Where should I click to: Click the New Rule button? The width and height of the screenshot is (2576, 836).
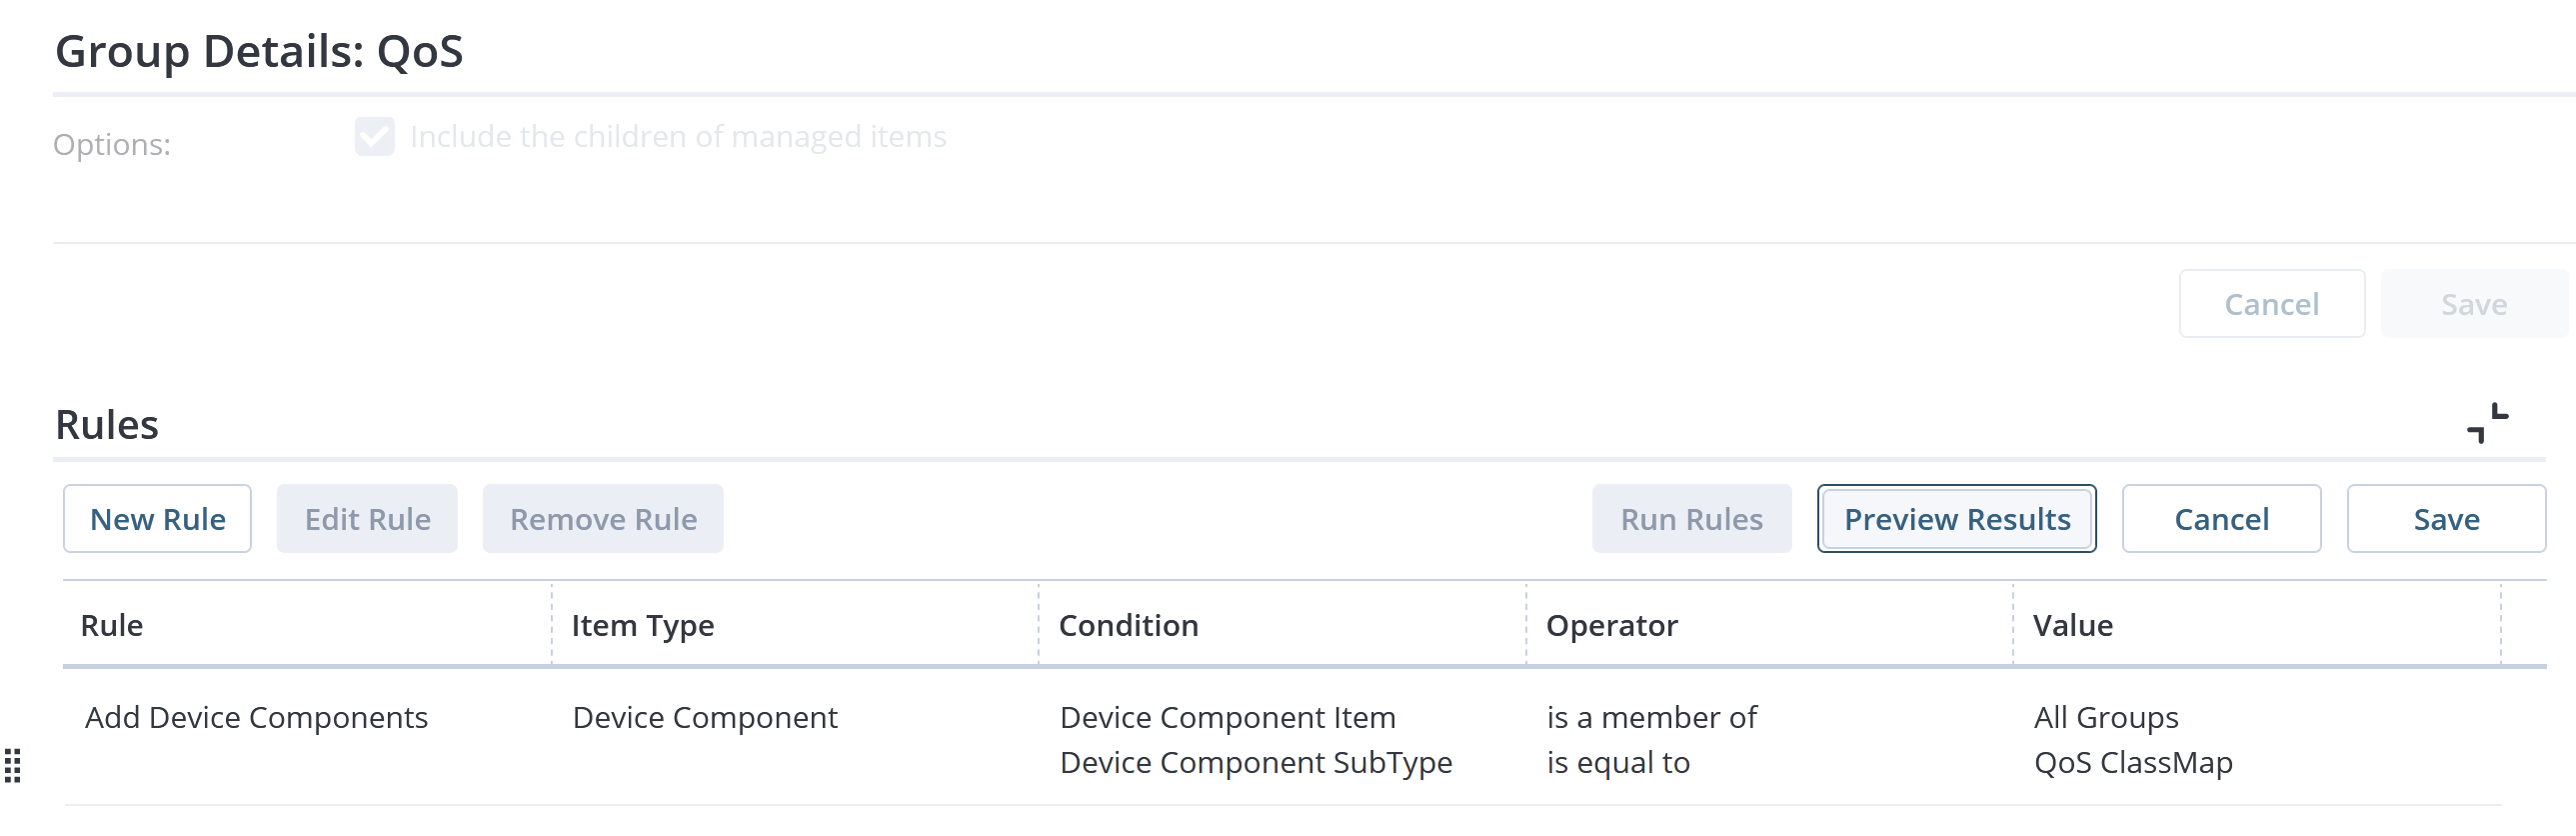(x=157, y=519)
